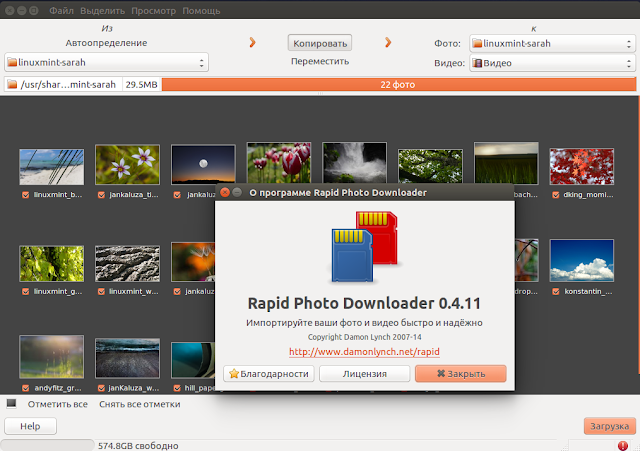Click the star icon on Благодарности

[234, 373]
